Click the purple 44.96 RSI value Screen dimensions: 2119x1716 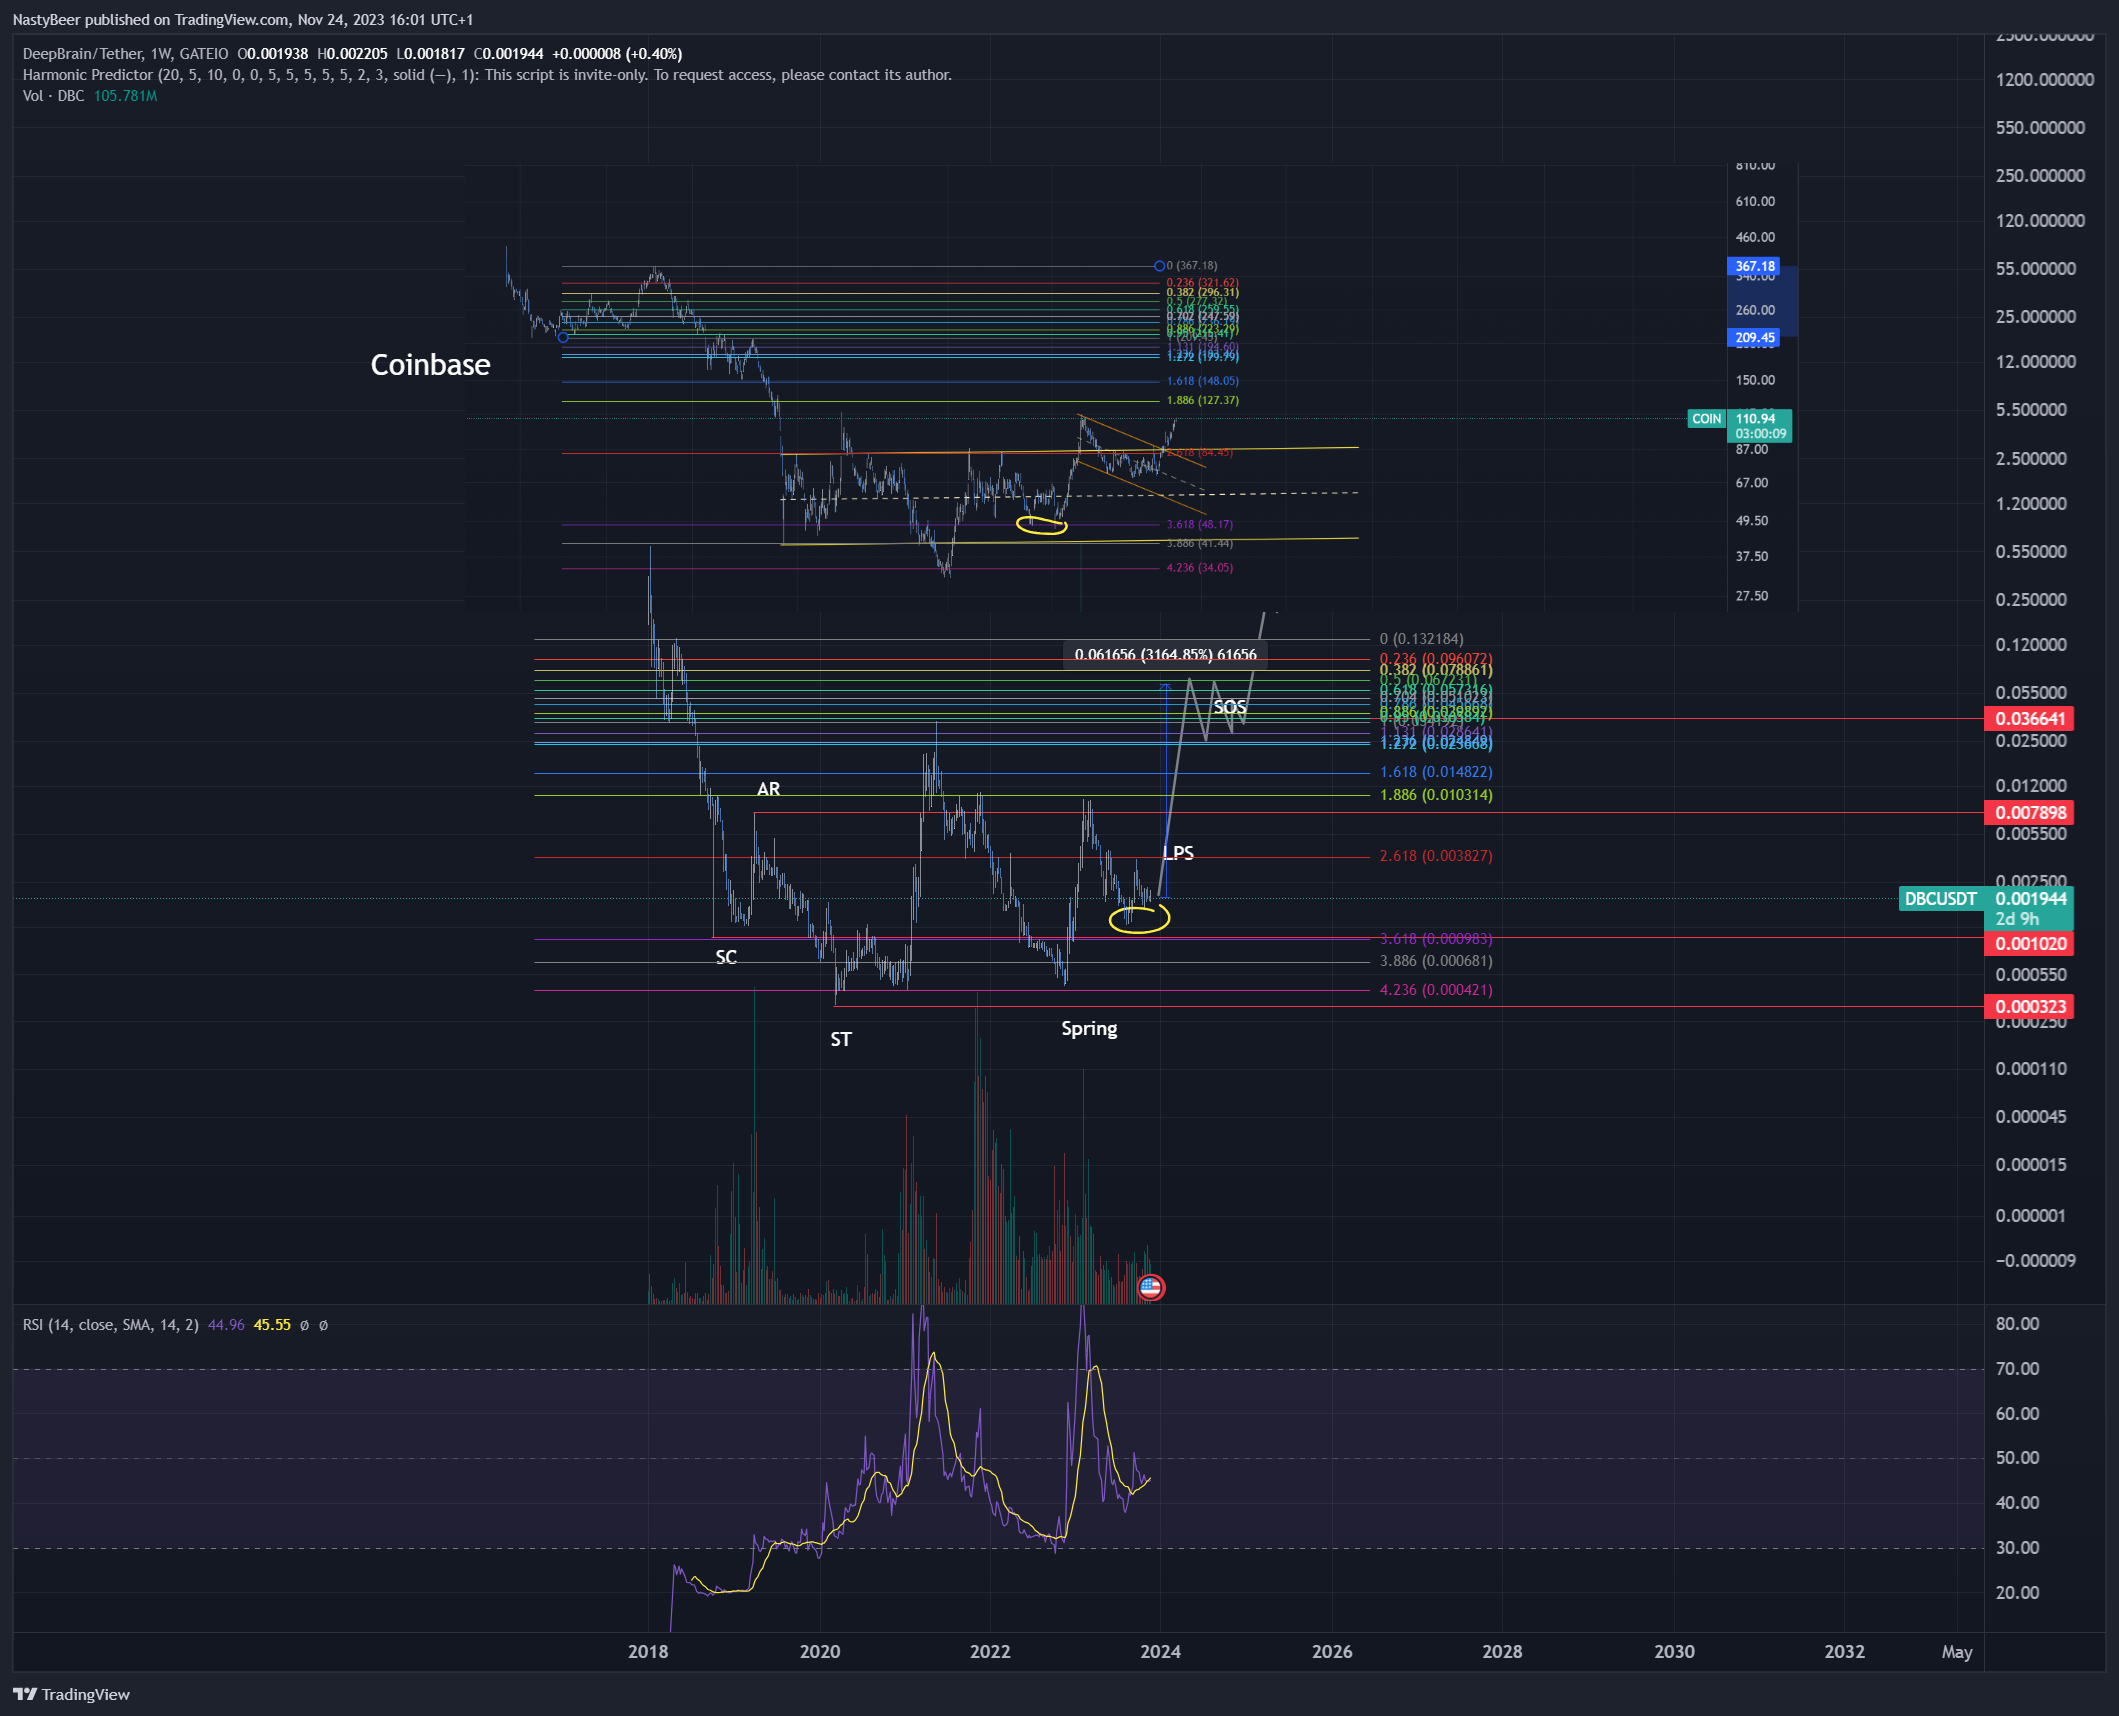(226, 1325)
